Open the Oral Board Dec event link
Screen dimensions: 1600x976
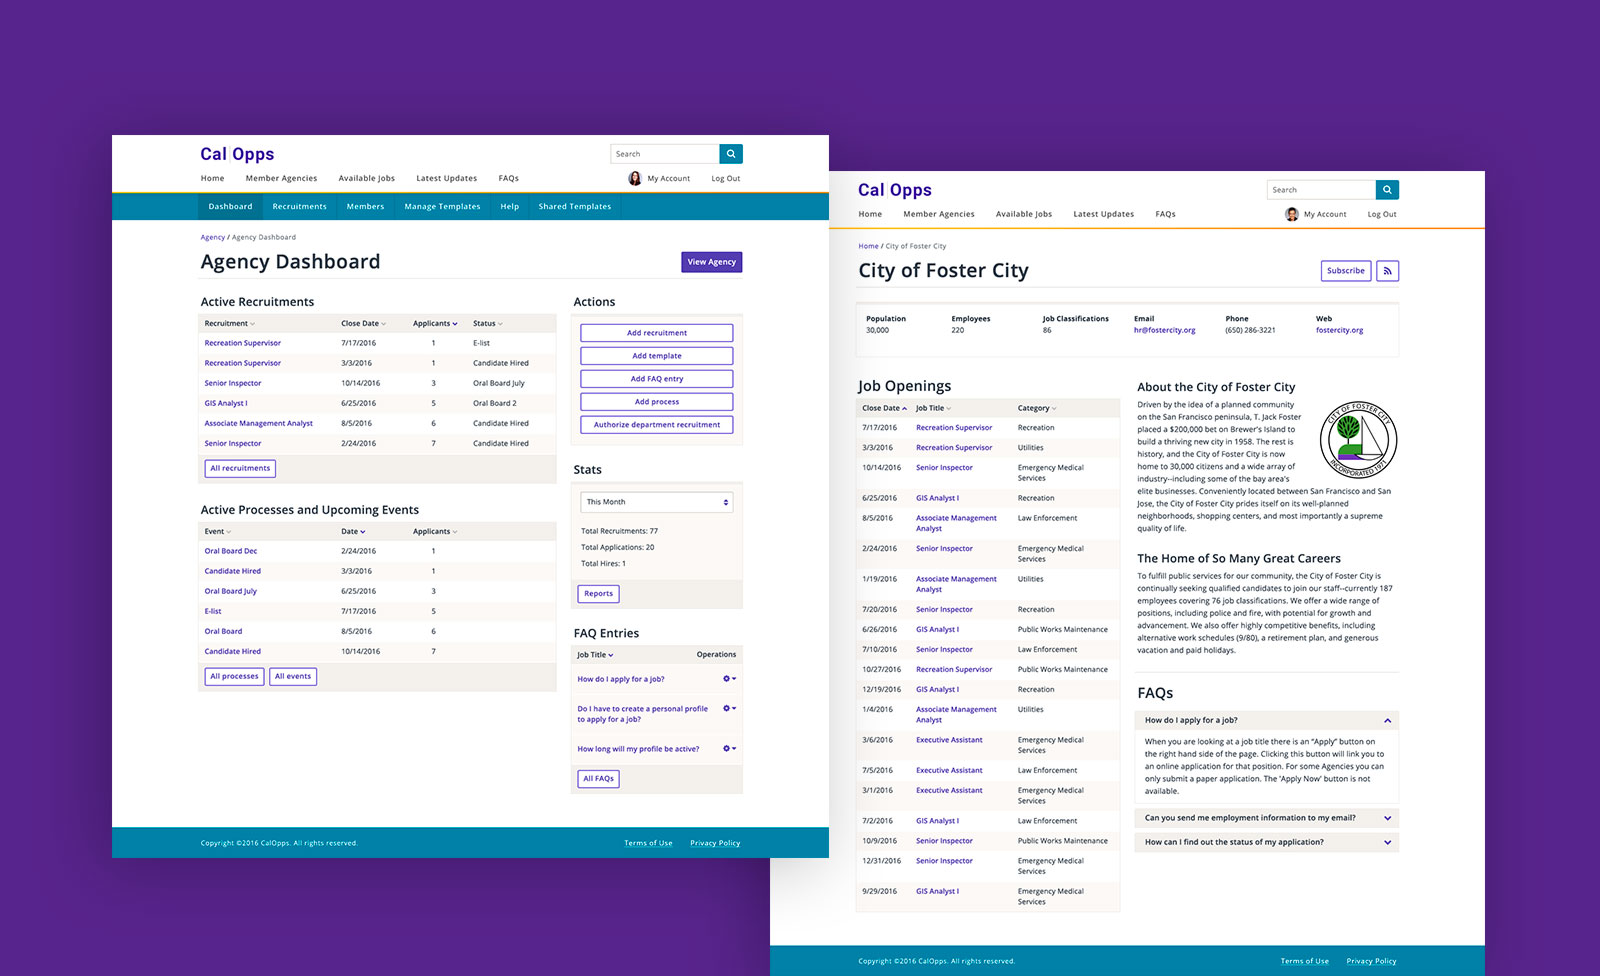click(x=231, y=552)
